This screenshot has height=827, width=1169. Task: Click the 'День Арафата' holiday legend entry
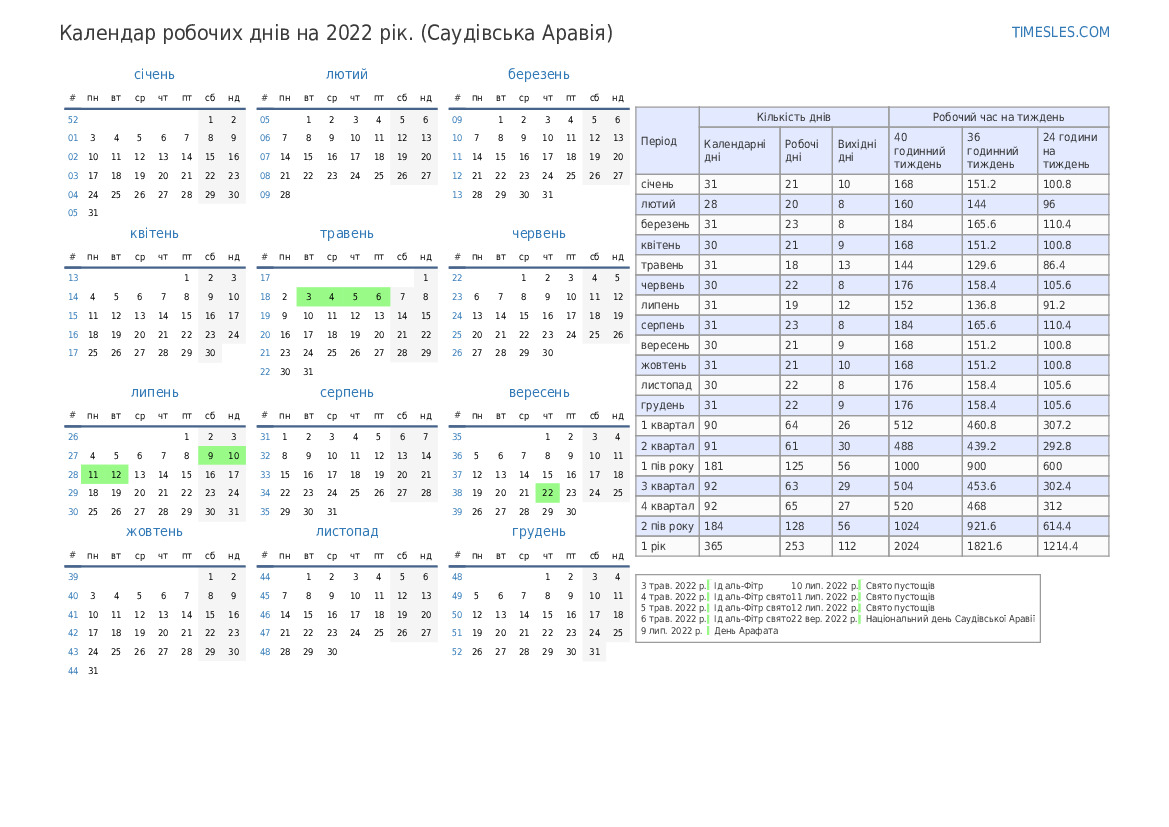coord(745,631)
